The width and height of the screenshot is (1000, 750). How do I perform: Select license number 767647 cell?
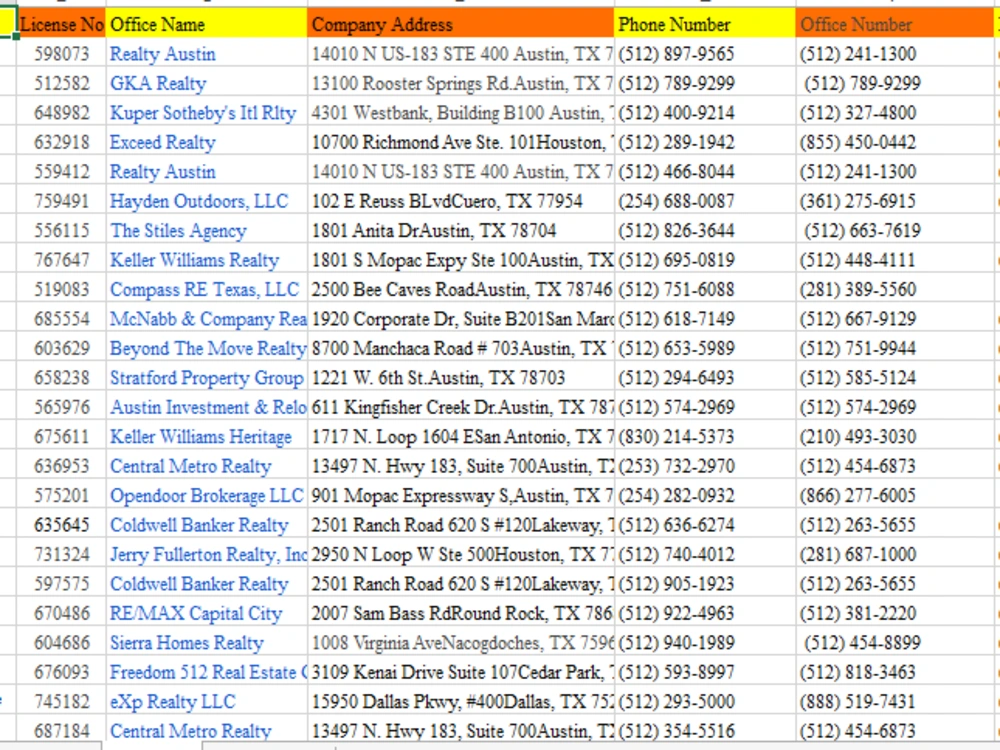click(61, 260)
